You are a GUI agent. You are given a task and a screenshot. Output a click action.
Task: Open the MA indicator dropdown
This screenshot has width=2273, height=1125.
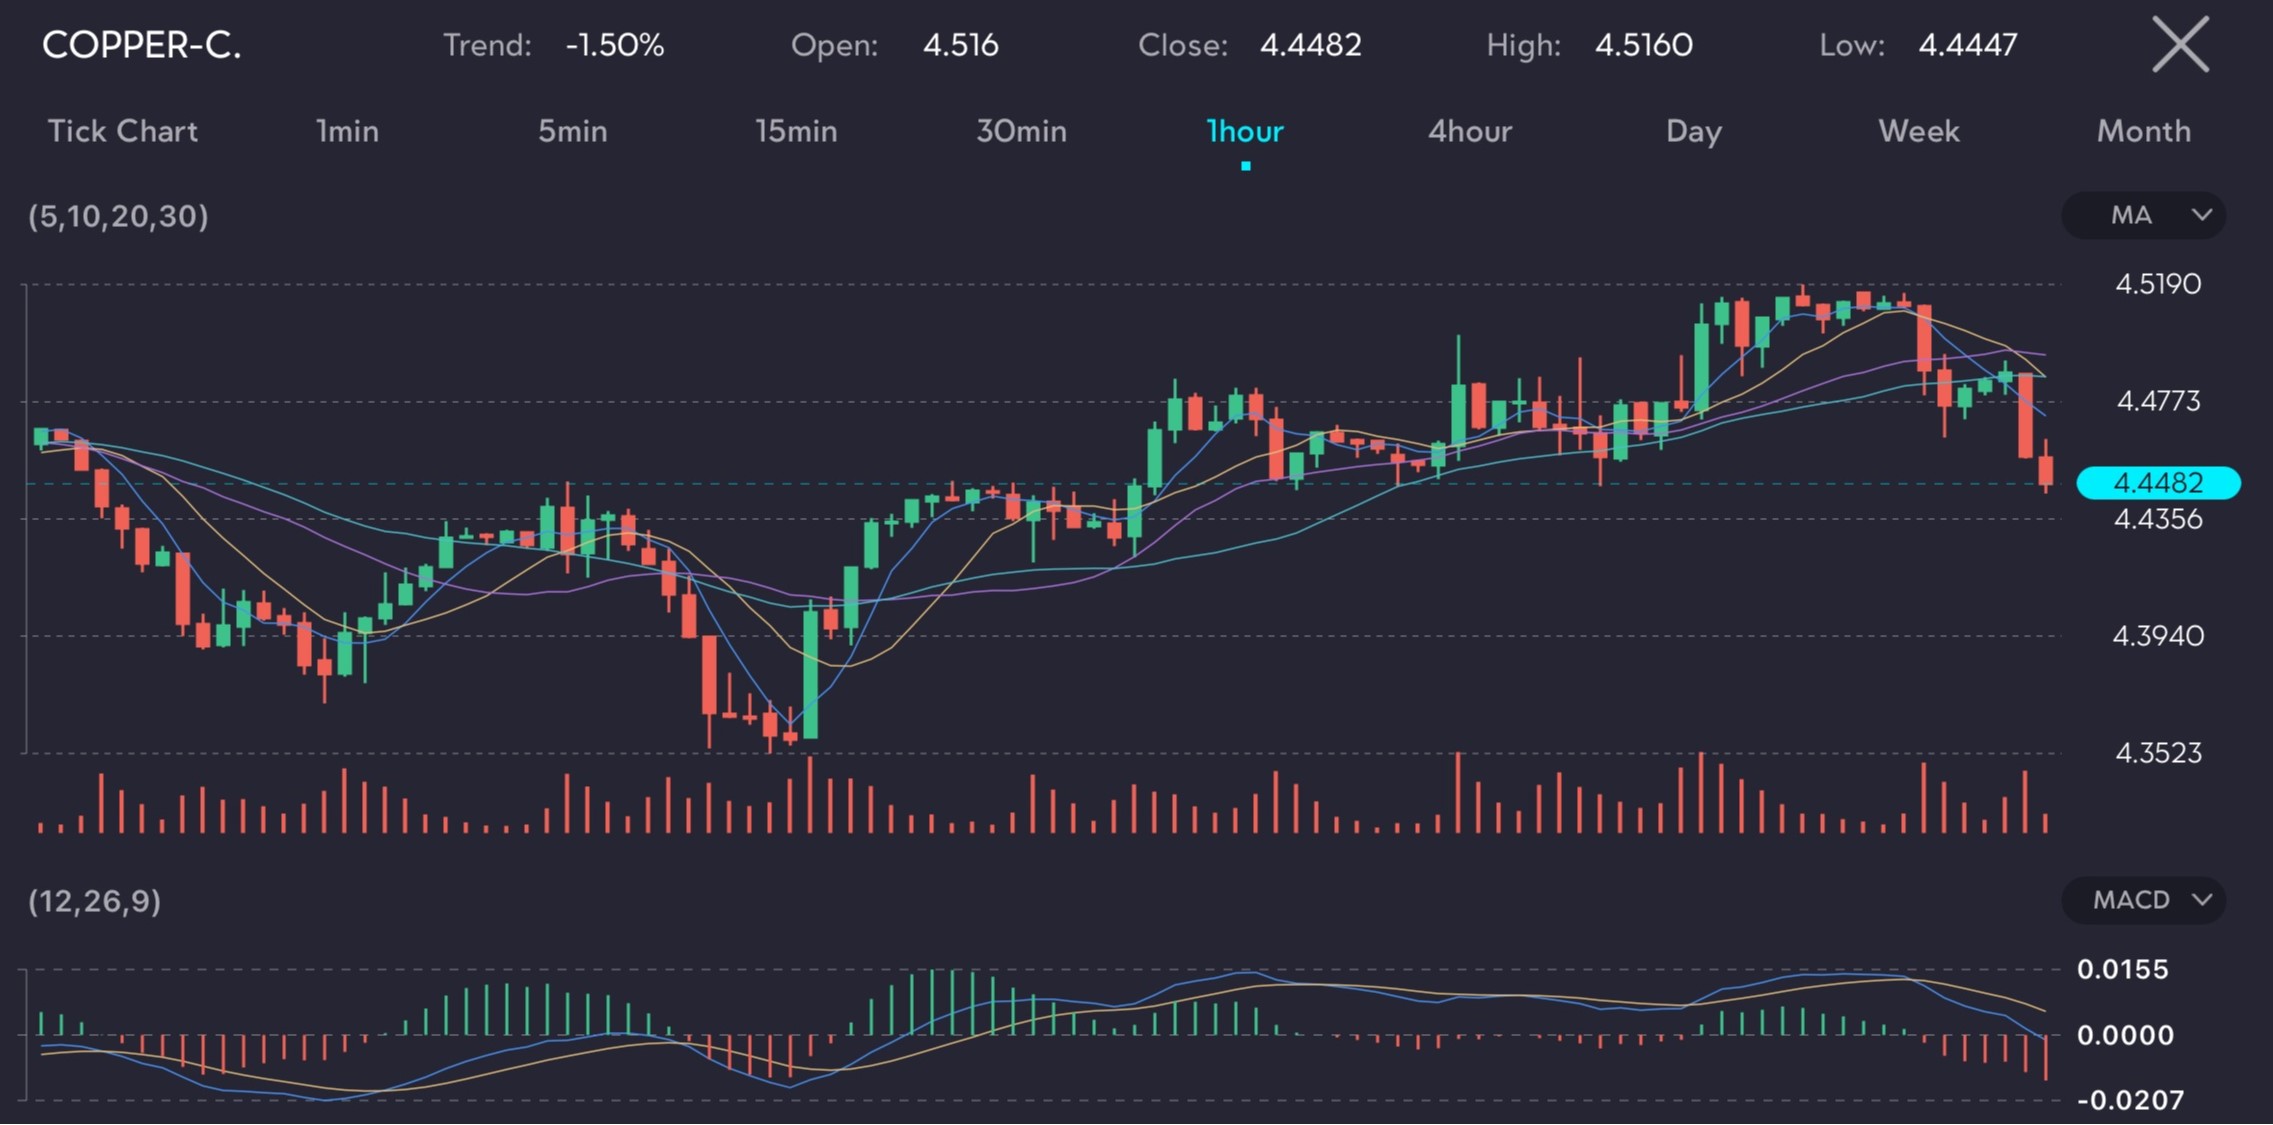click(x=2144, y=215)
